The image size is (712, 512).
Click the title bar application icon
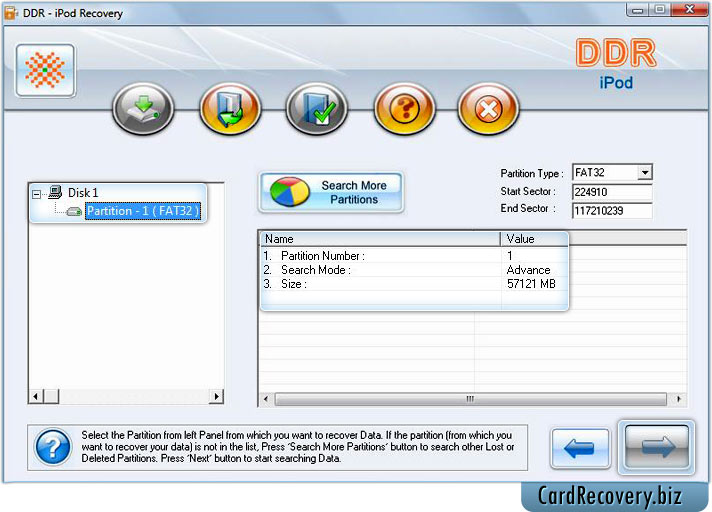tap(11, 13)
